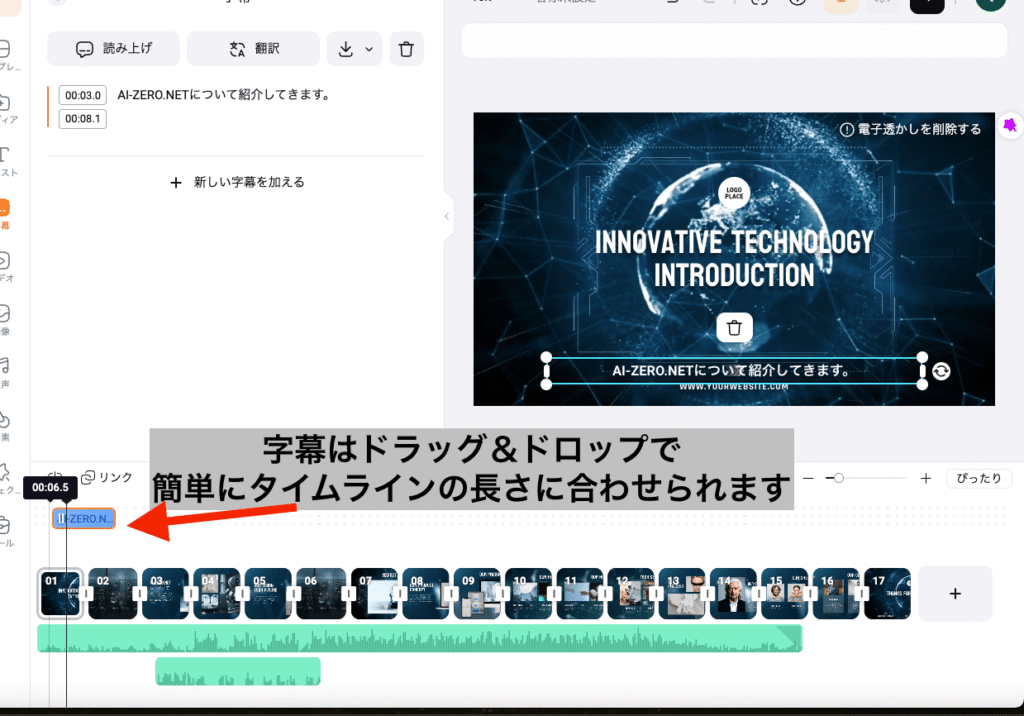Click the purple star badge beside the preview
Viewport: 1024px width, 716px height.
point(1010,125)
